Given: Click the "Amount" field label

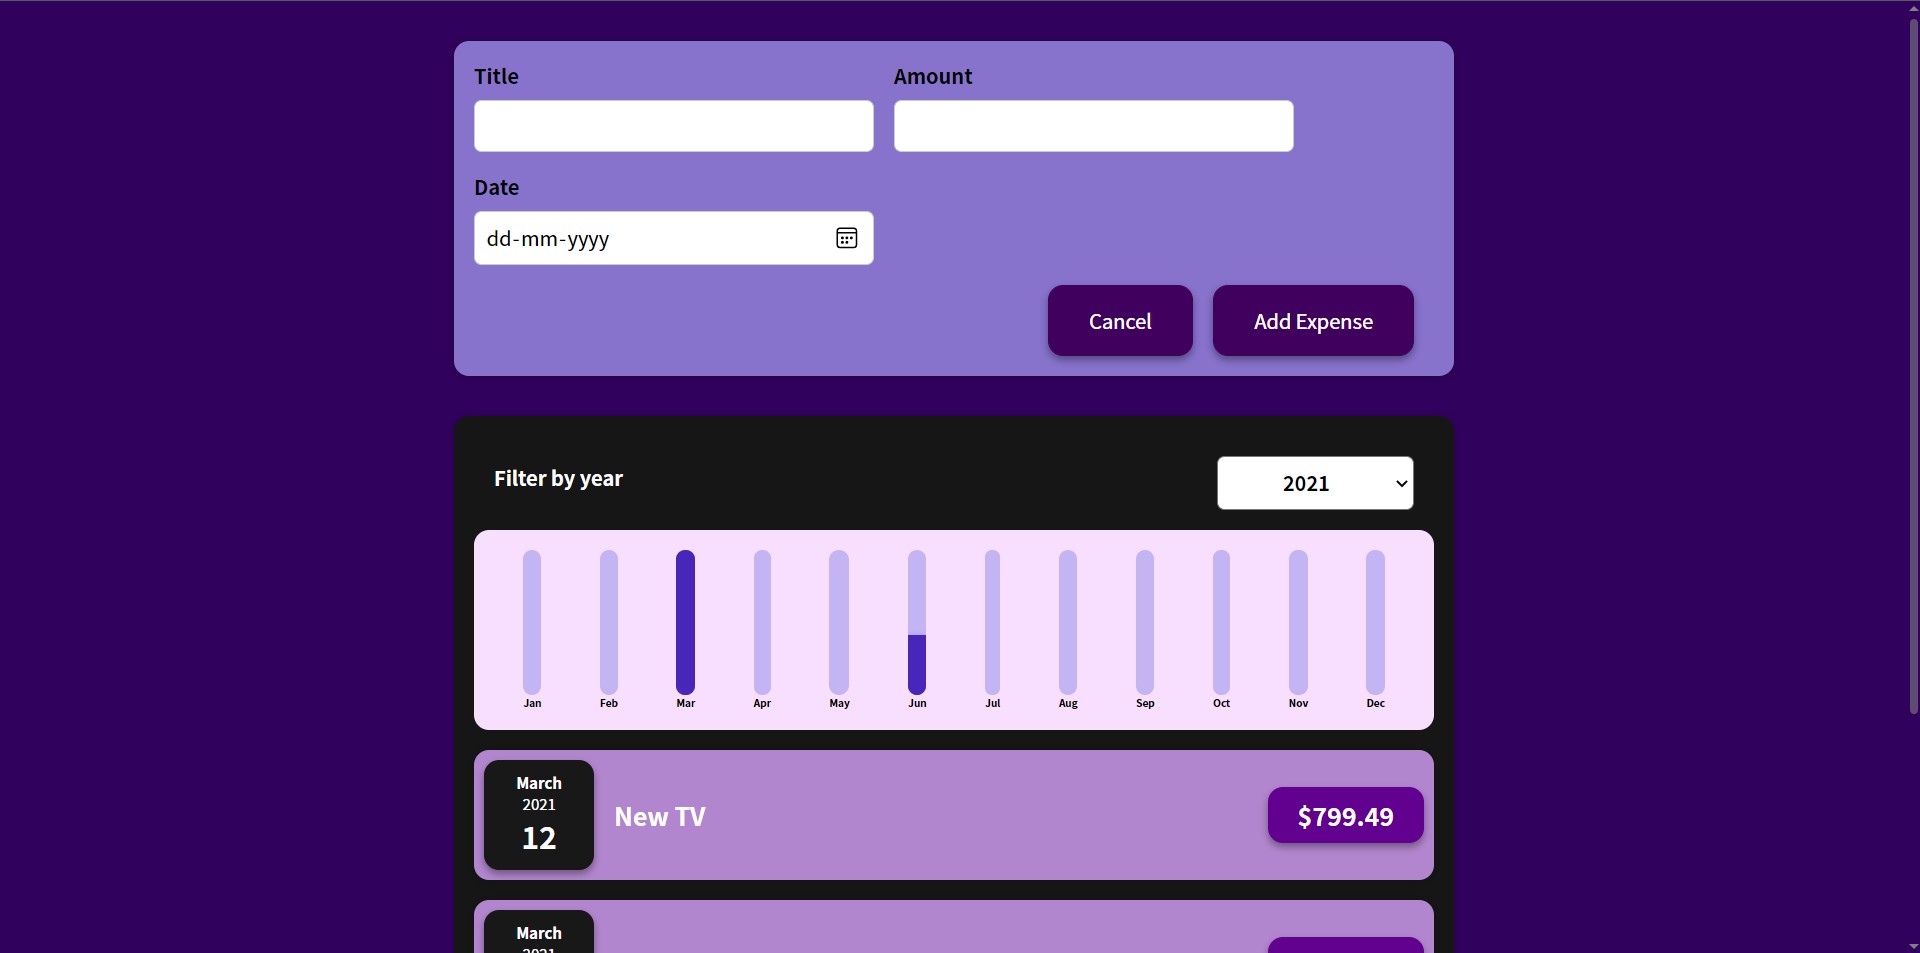Looking at the screenshot, I should 932,76.
